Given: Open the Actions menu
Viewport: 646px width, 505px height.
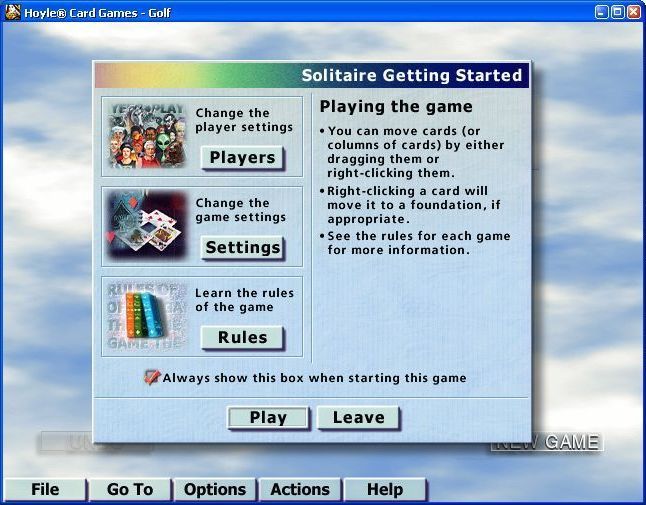Looking at the screenshot, I should (300, 490).
